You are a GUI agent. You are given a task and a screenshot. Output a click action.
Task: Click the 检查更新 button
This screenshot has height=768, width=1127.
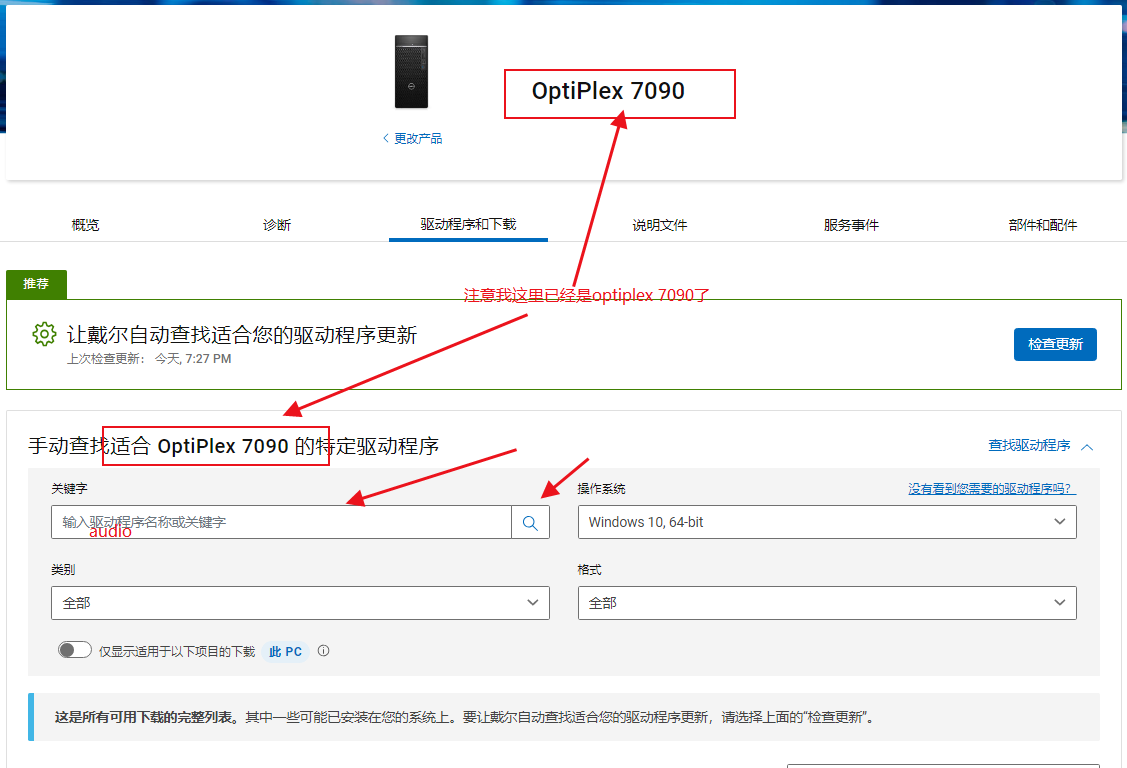pyautogui.click(x=1055, y=344)
